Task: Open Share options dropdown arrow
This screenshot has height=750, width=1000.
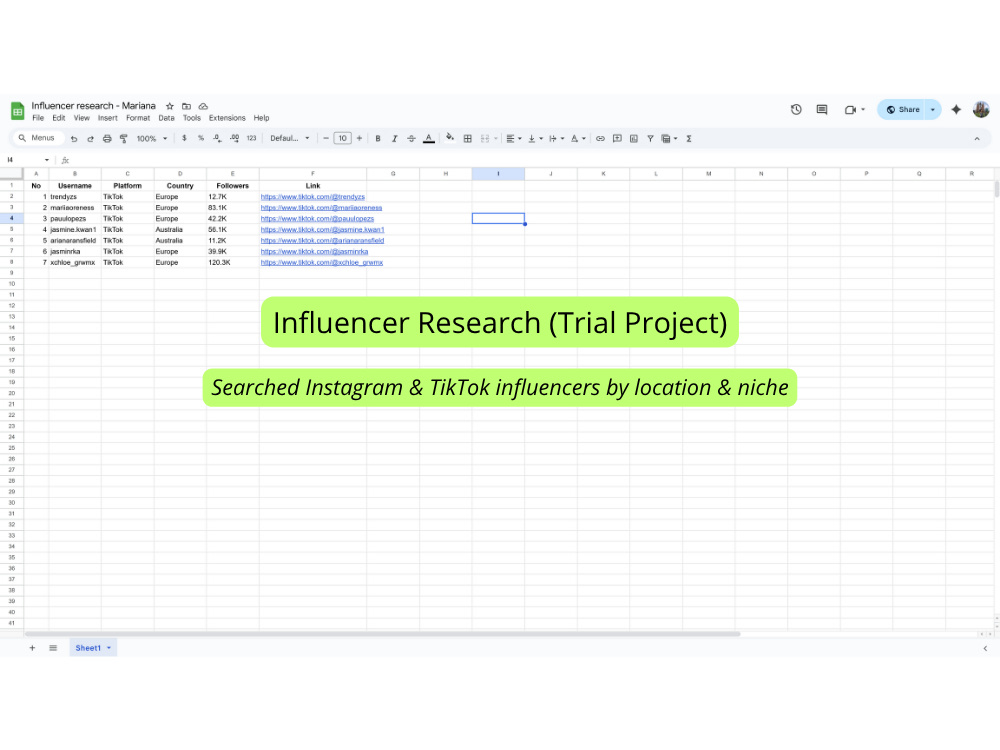Action: point(933,110)
